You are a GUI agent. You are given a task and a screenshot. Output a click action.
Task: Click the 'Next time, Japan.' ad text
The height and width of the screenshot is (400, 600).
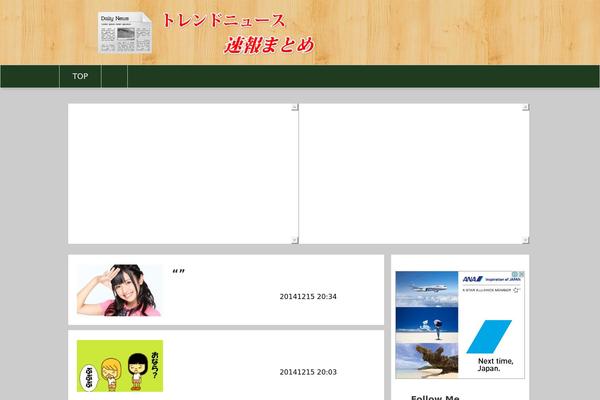point(496,365)
